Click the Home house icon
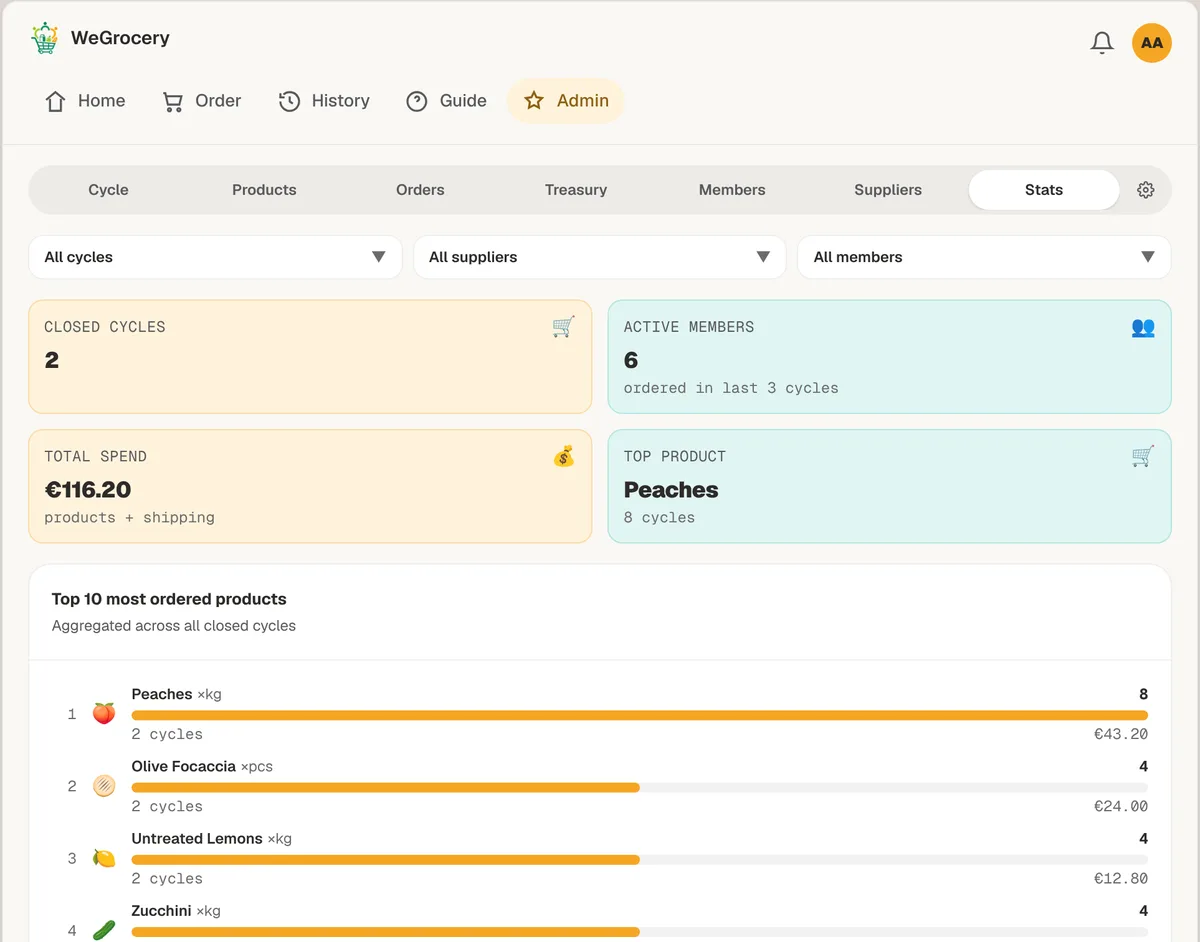This screenshot has width=1200, height=942. click(x=55, y=101)
